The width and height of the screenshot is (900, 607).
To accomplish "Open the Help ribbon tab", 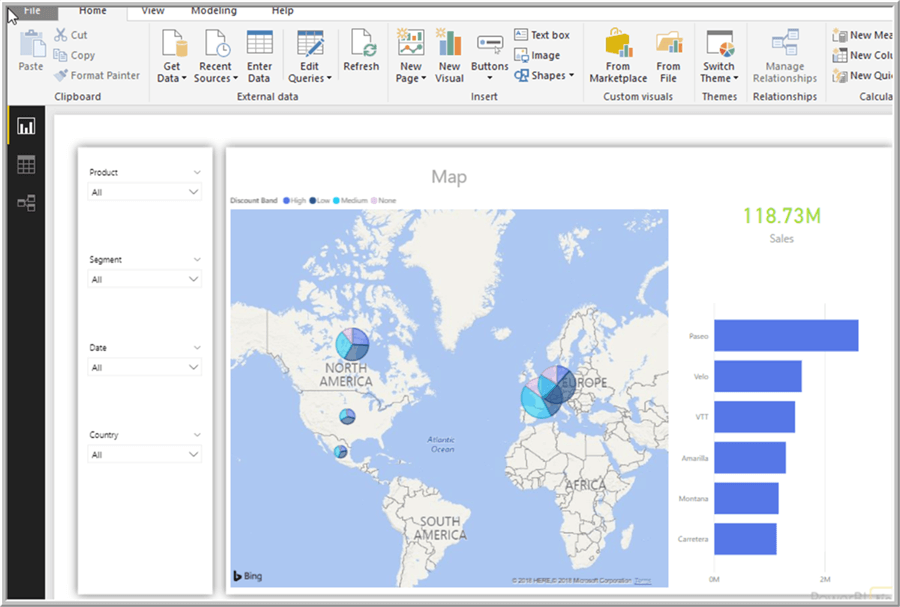I will coord(282,11).
